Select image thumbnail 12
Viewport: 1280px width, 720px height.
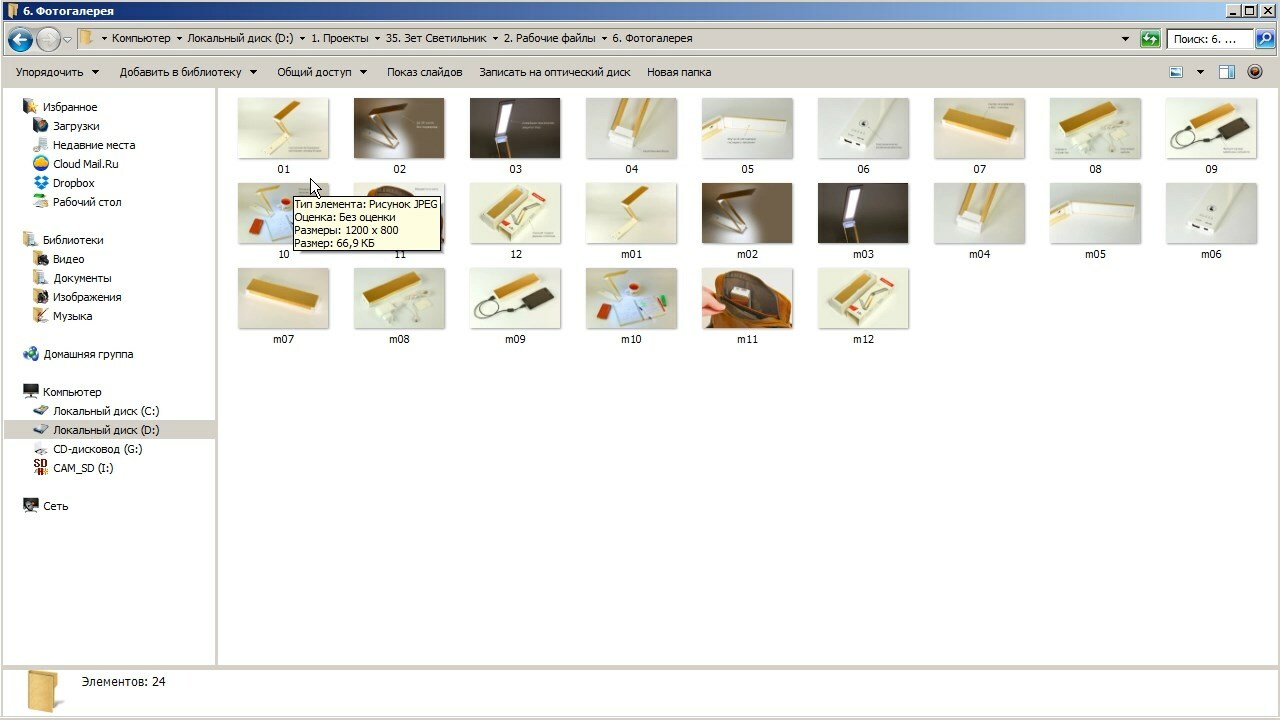click(515, 213)
